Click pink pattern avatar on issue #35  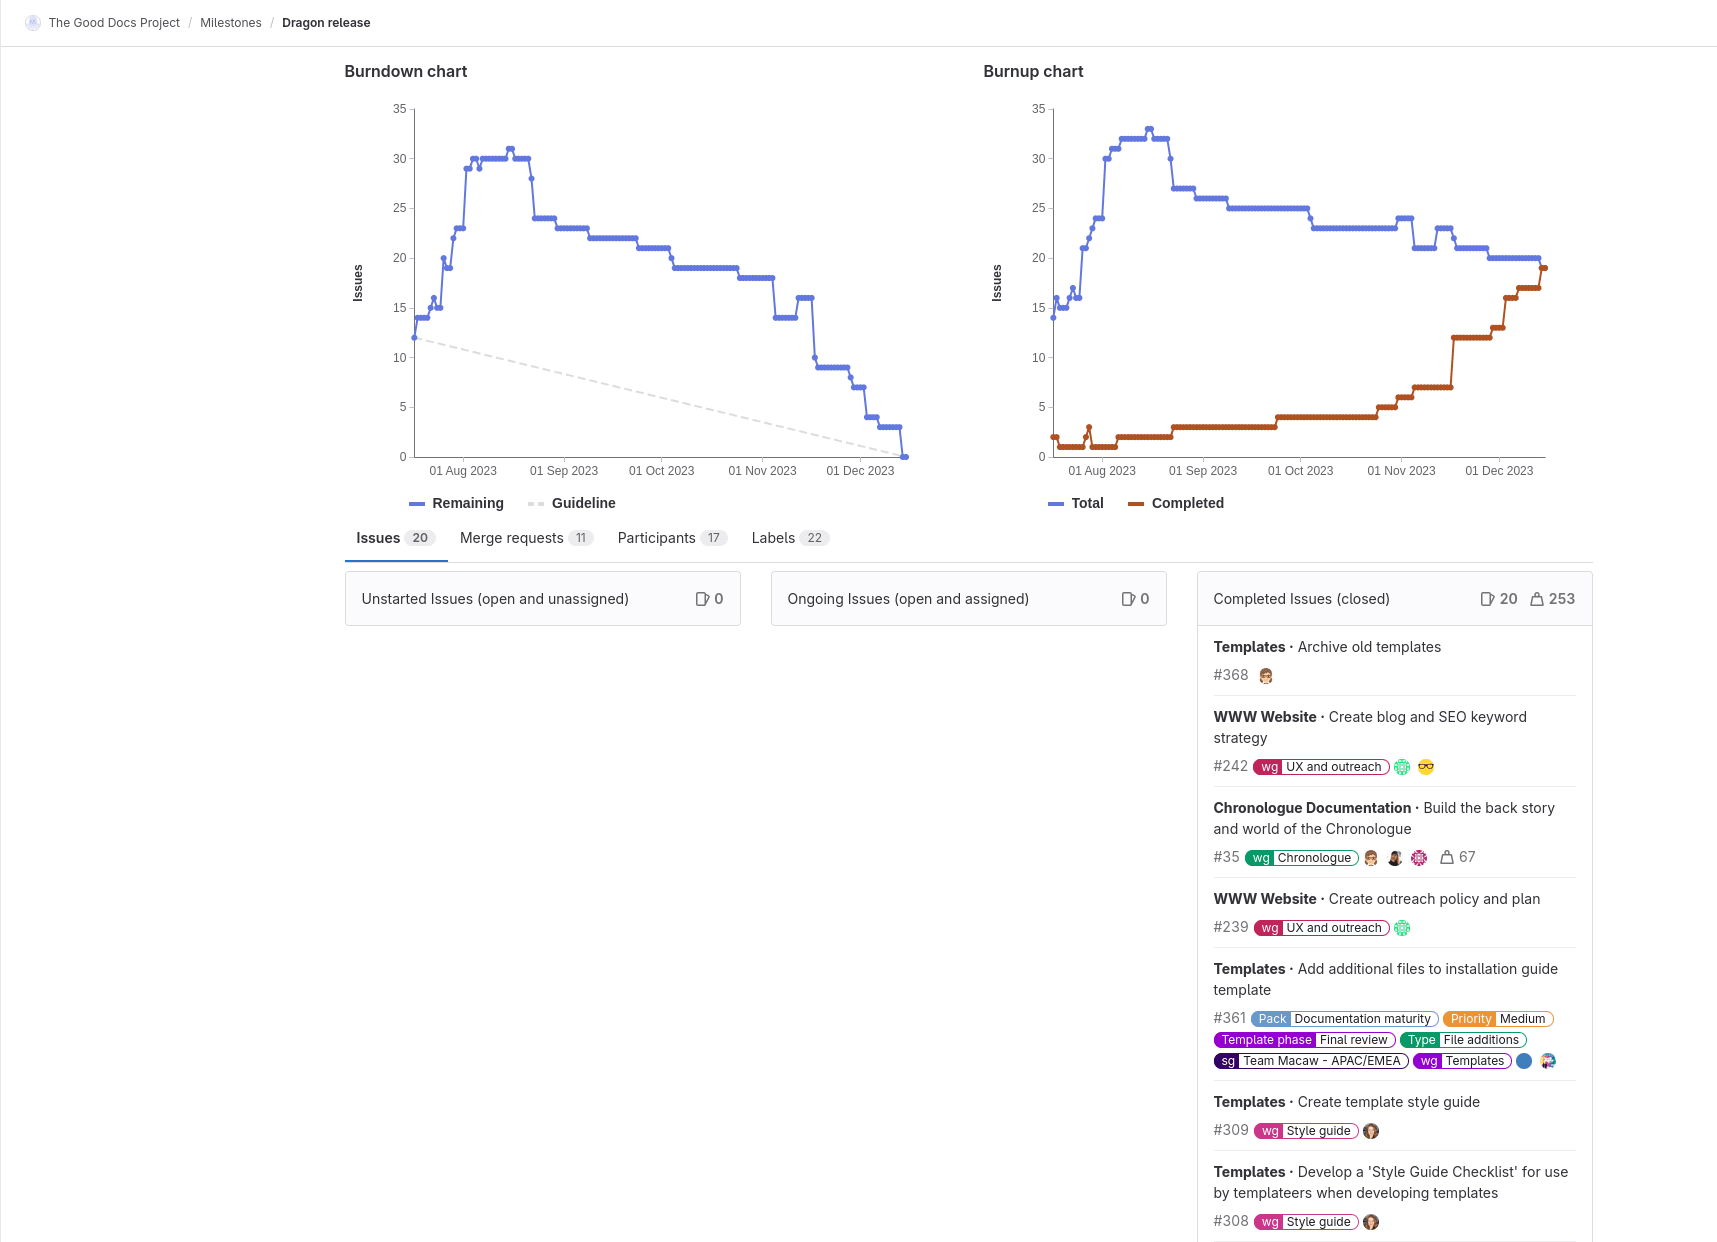pyautogui.click(x=1419, y=858)
